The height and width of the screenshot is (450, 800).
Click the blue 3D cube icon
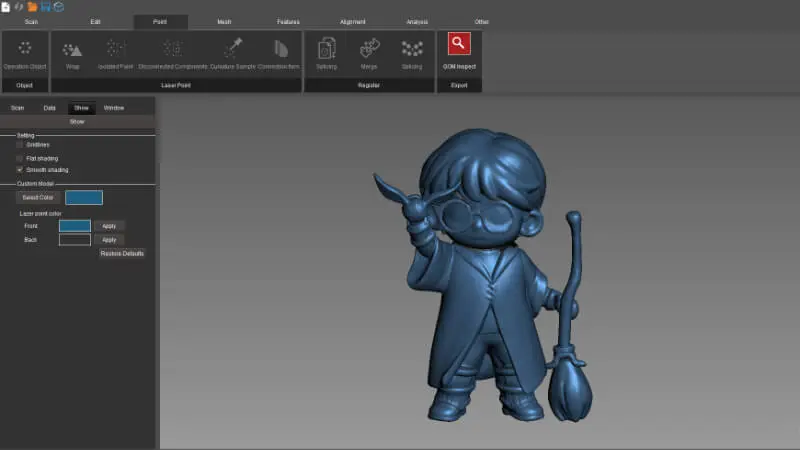coord(59,7)
